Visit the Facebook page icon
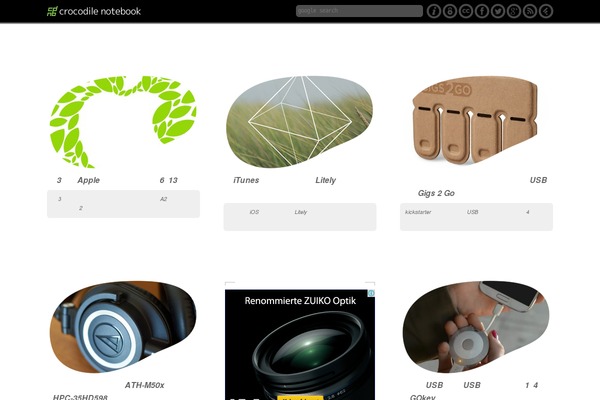 pos(482,11)
